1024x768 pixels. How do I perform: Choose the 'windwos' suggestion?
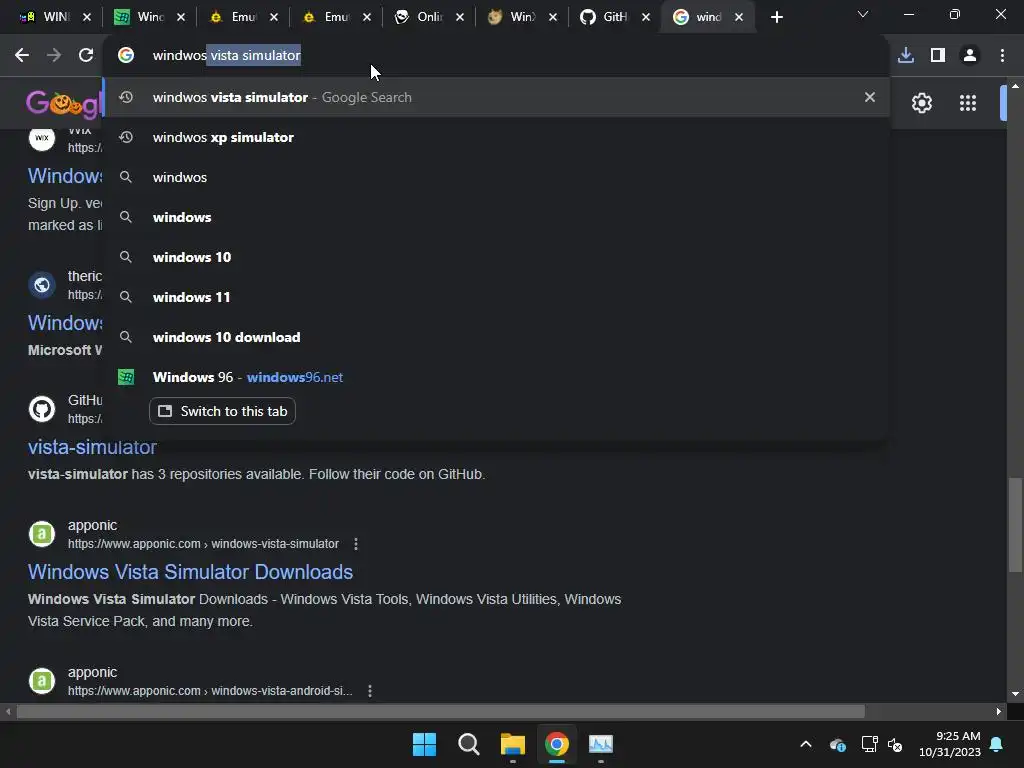496,177
